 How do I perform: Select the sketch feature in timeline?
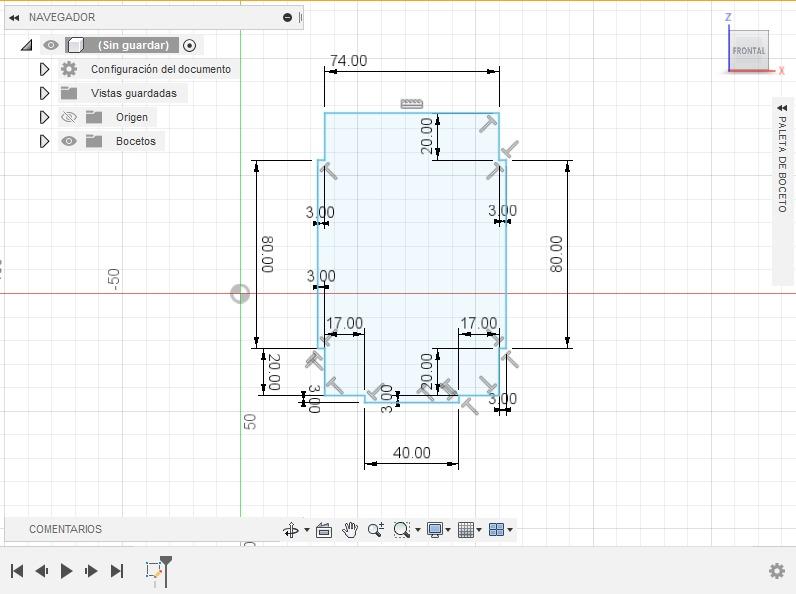coord(153,571)
